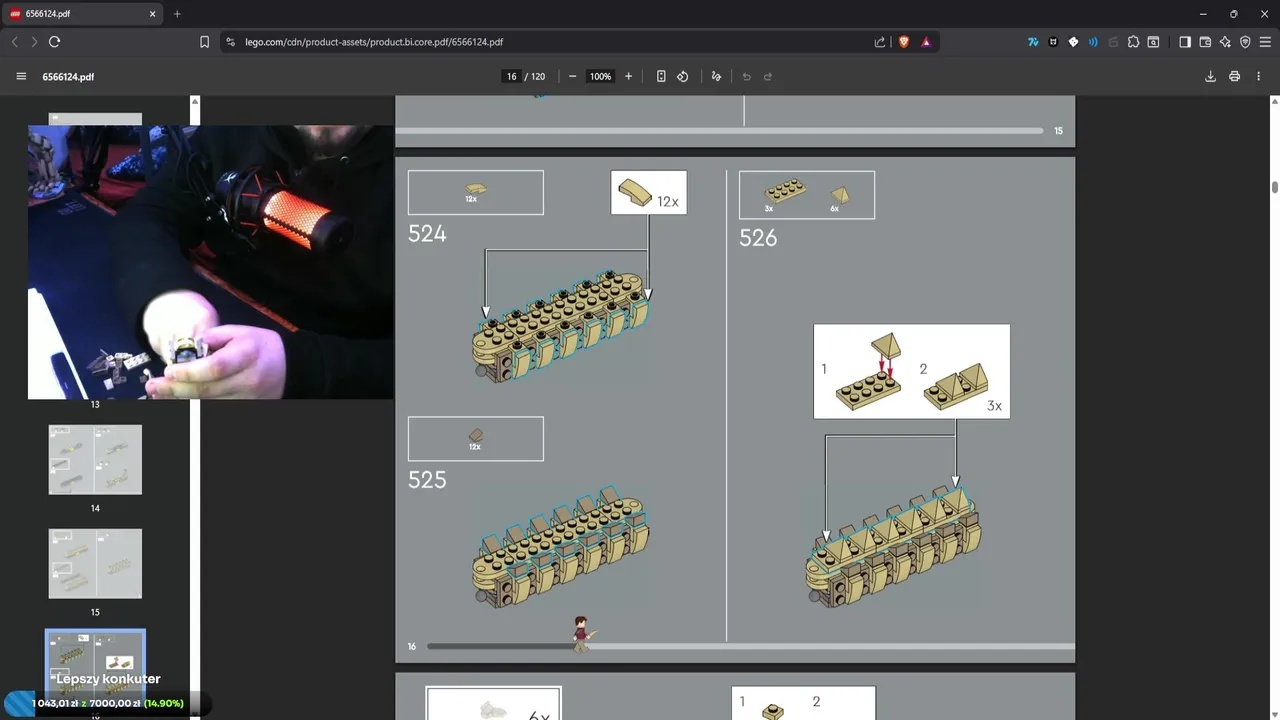The image size is (1280, 720).
Task: Open Brave Rewards triangle icon
Action: (x=926, y=42)
